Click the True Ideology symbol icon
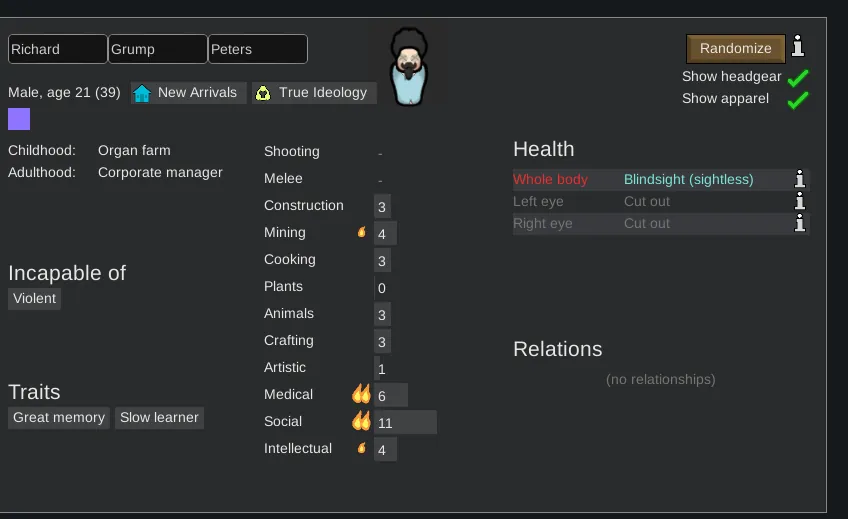Viewport: 848px width, 519px height. click(263, 93)
